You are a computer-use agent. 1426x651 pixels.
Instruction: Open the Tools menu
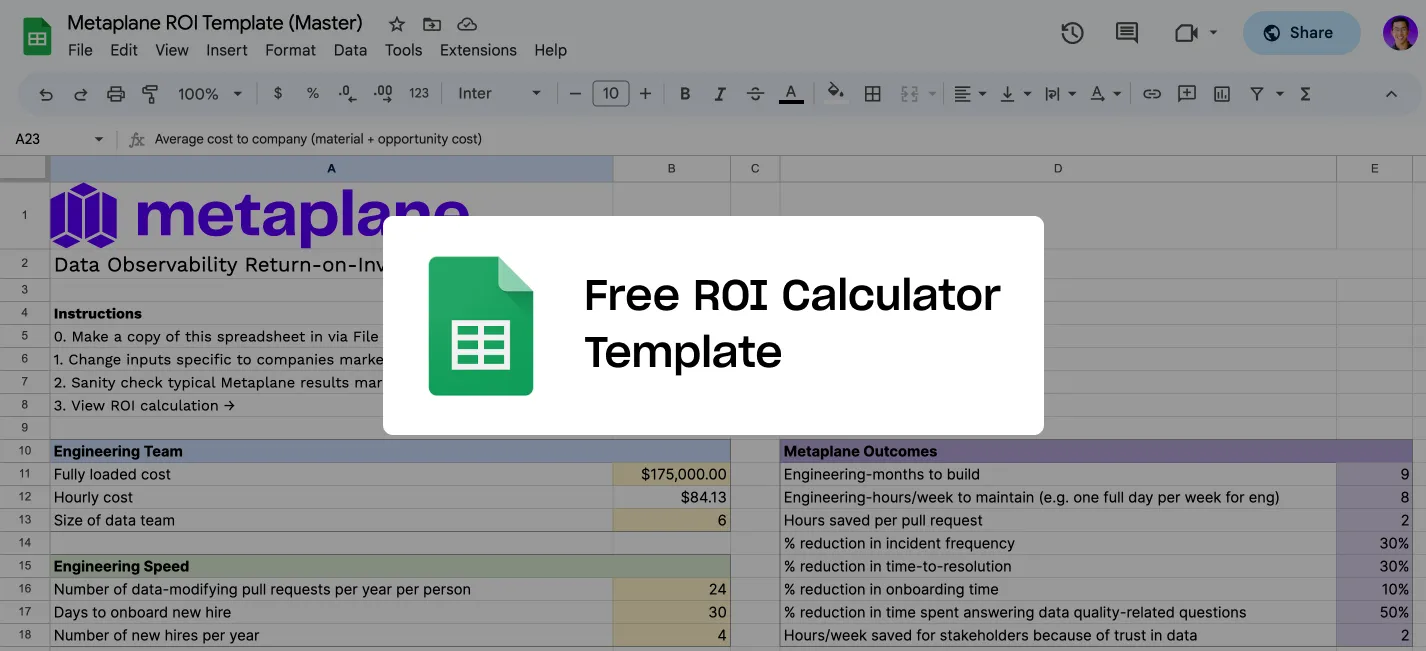click(403, 50)
